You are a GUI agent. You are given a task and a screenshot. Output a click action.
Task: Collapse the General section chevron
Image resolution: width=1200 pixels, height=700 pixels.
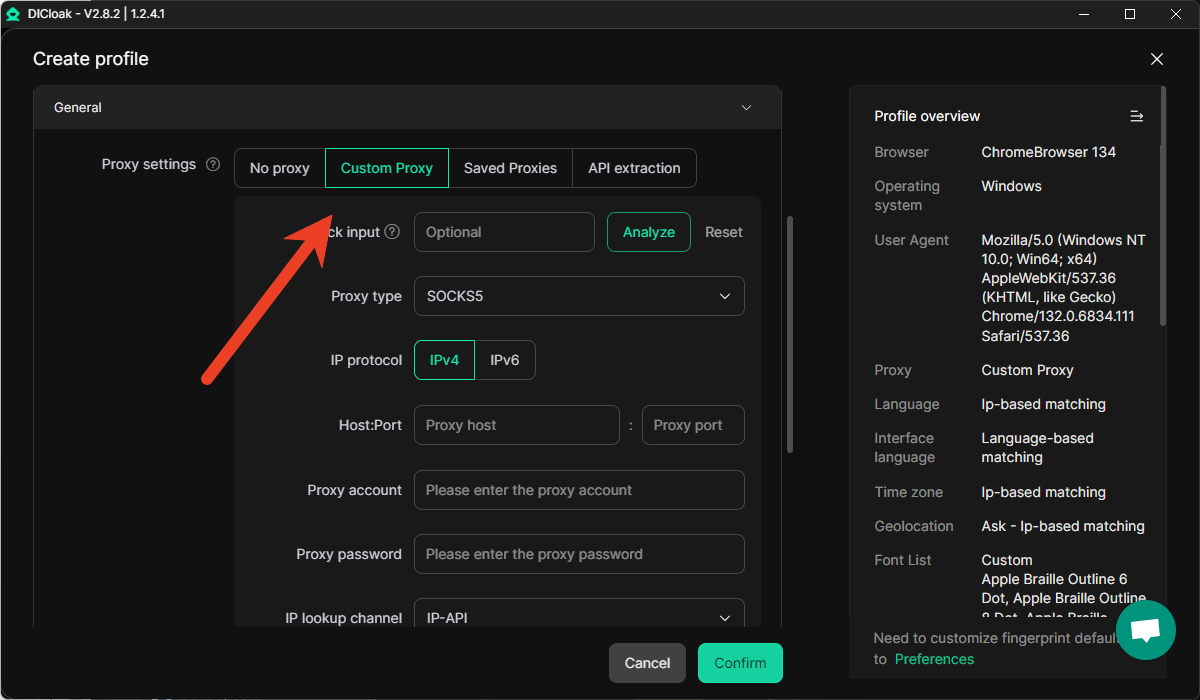746,108
